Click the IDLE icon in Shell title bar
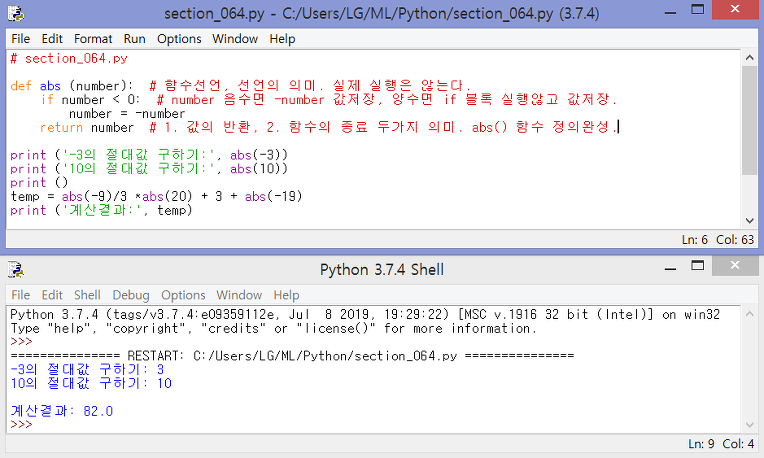 (x=16, y=269)
